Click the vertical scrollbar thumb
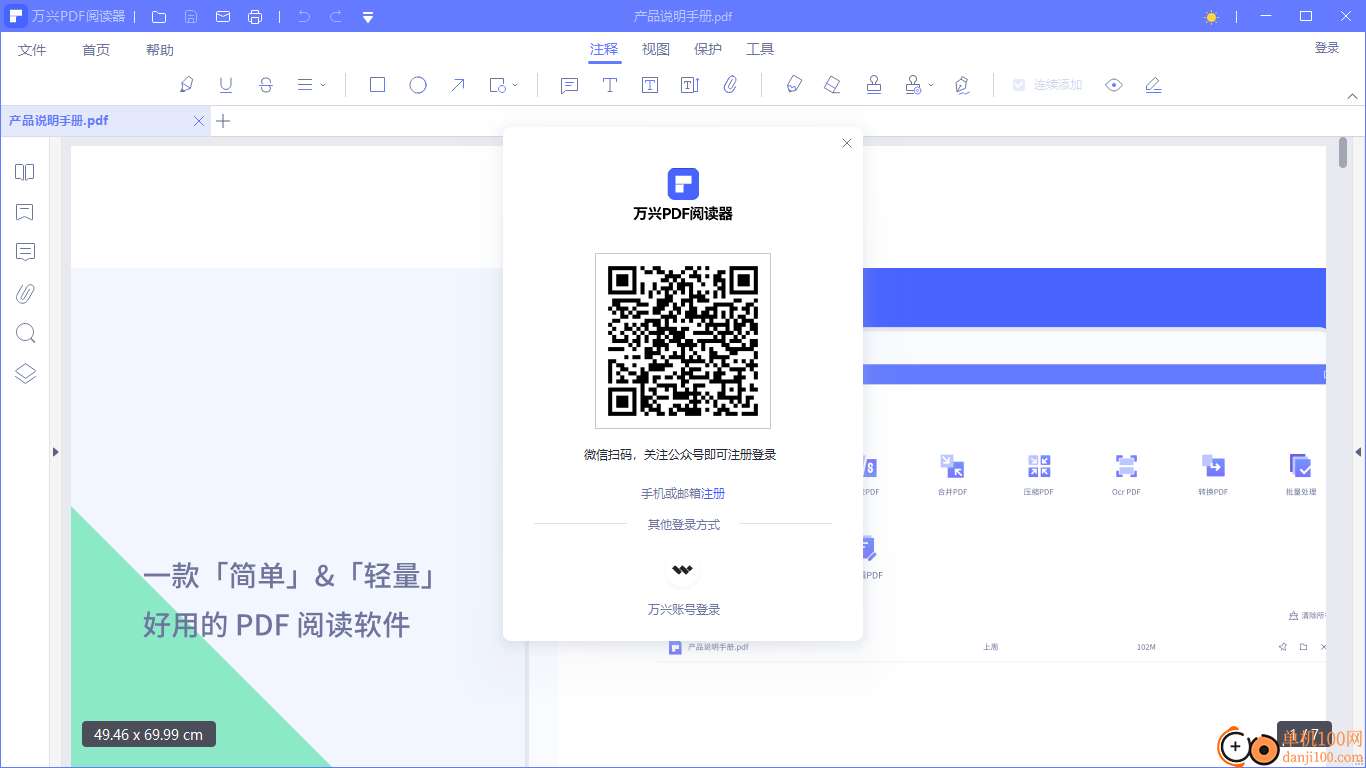The height and width of the screenshot is (768, 1366). point(1343,153)
